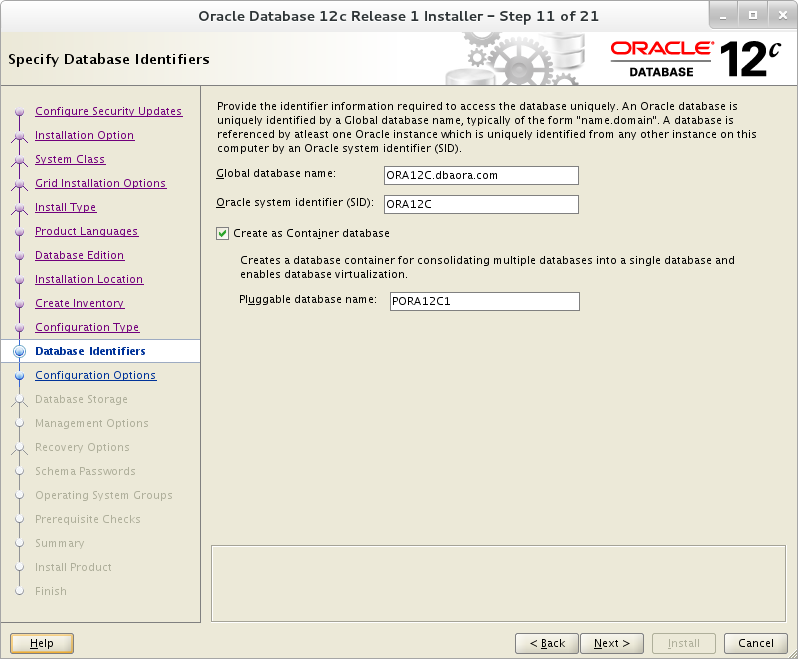Open Create Inventory step
Viewport: 798px width, 659px height.
point(79,303)
